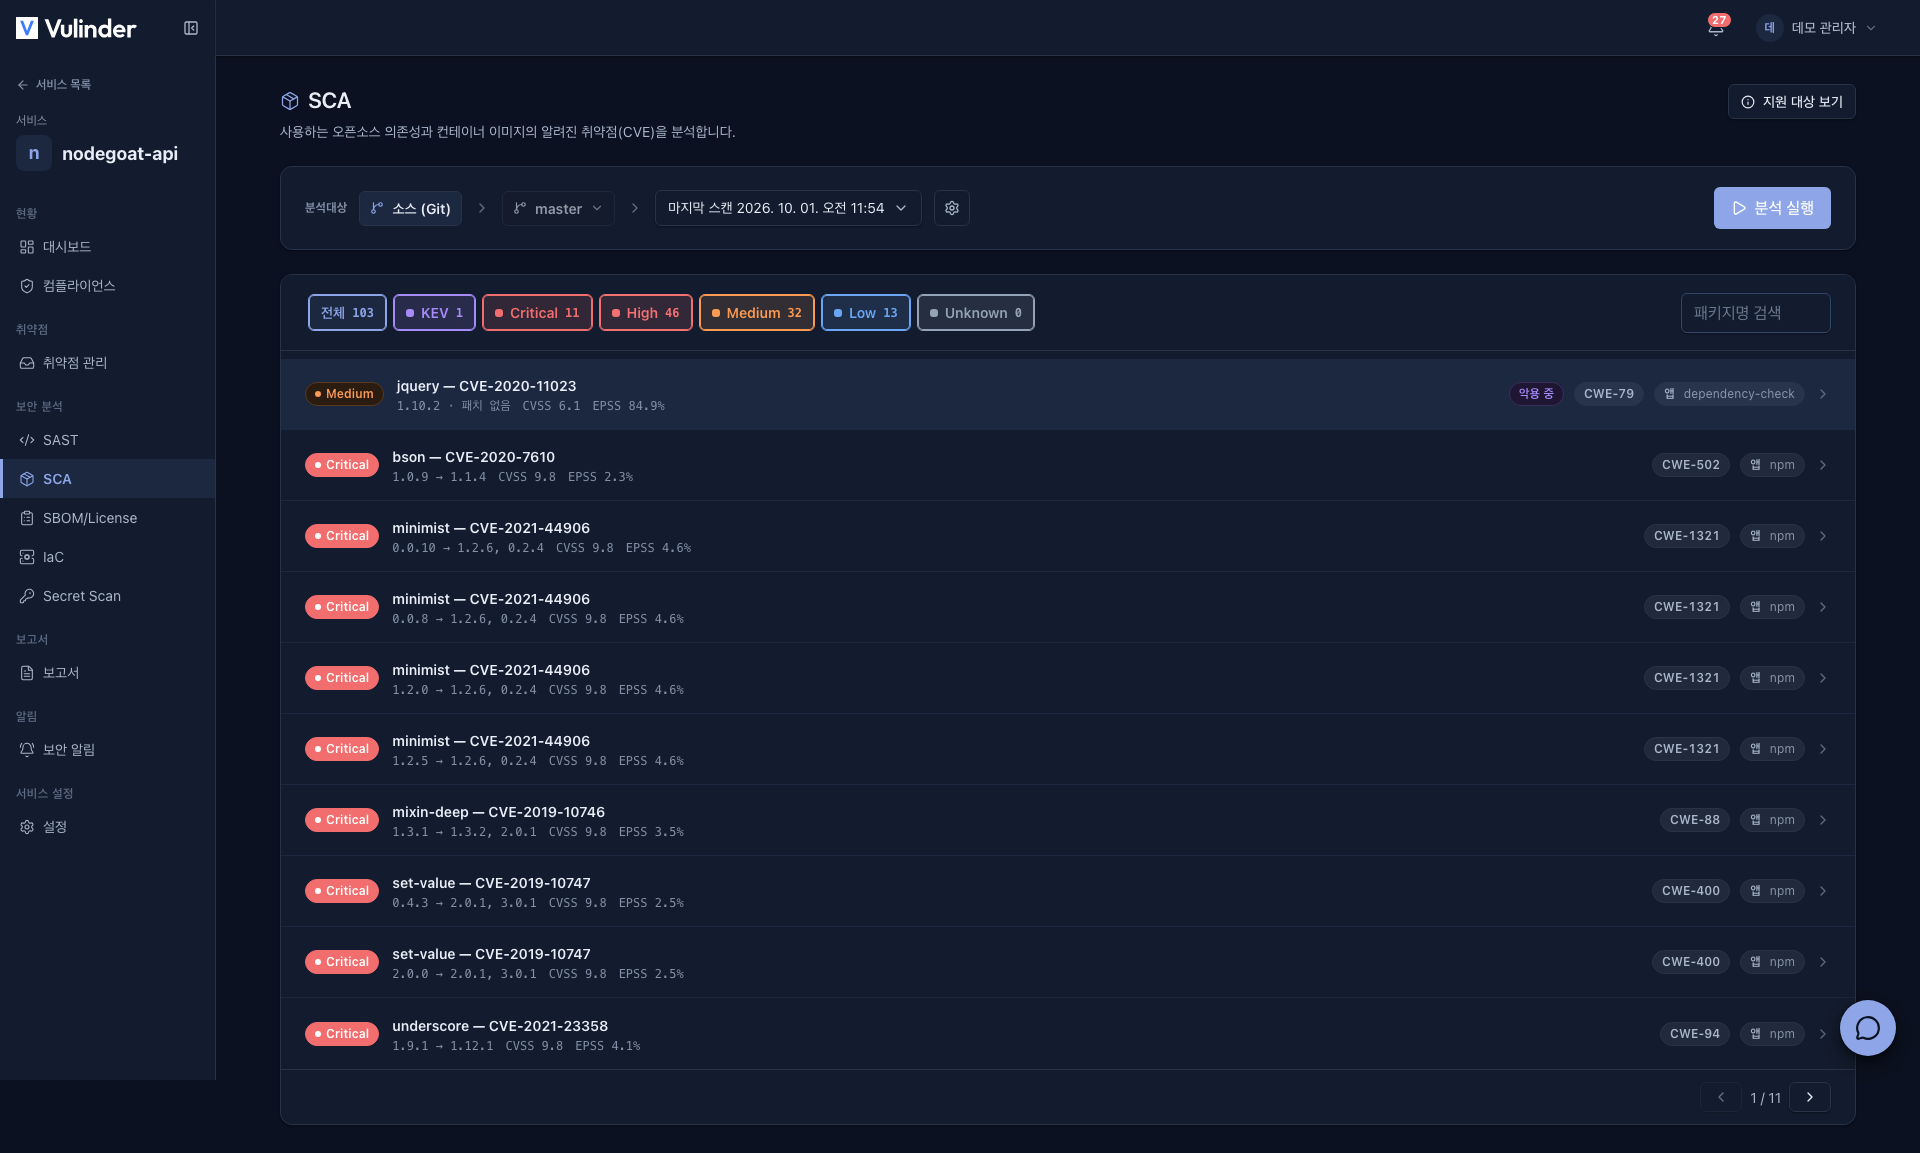
Task: Open SBOM/License page
Action: [107, 518]
